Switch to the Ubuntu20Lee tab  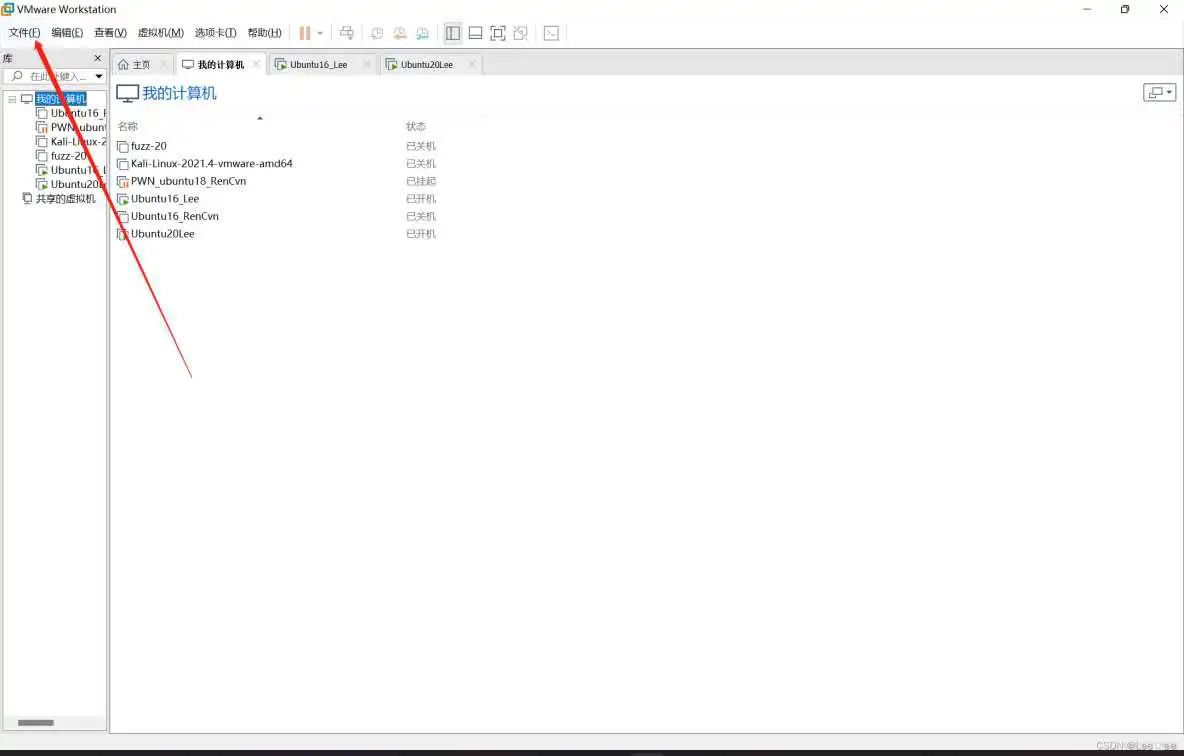[x=426, y=65]
